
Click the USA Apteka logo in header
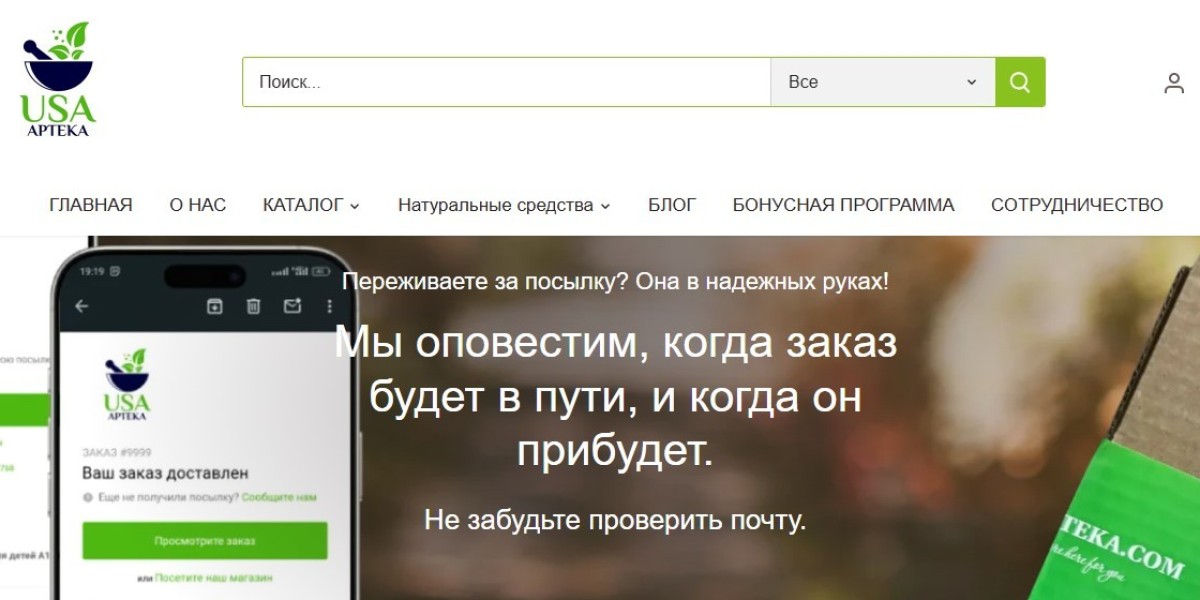pos(58,79)
